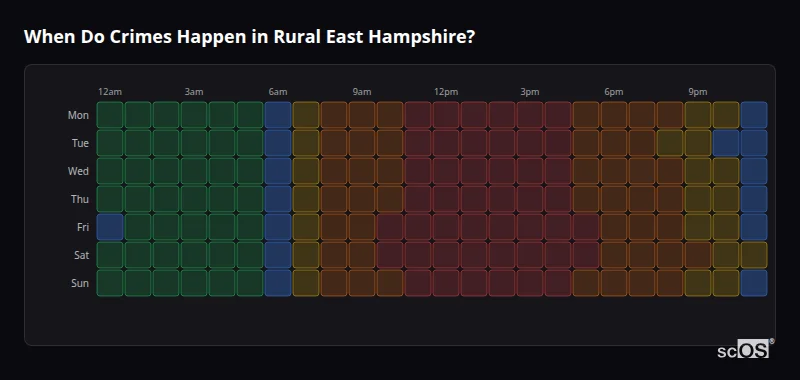Image resolution: width=800 pixels, height=380 pixels.
Task: Click the Fri row label
Action: click(83, 227)
